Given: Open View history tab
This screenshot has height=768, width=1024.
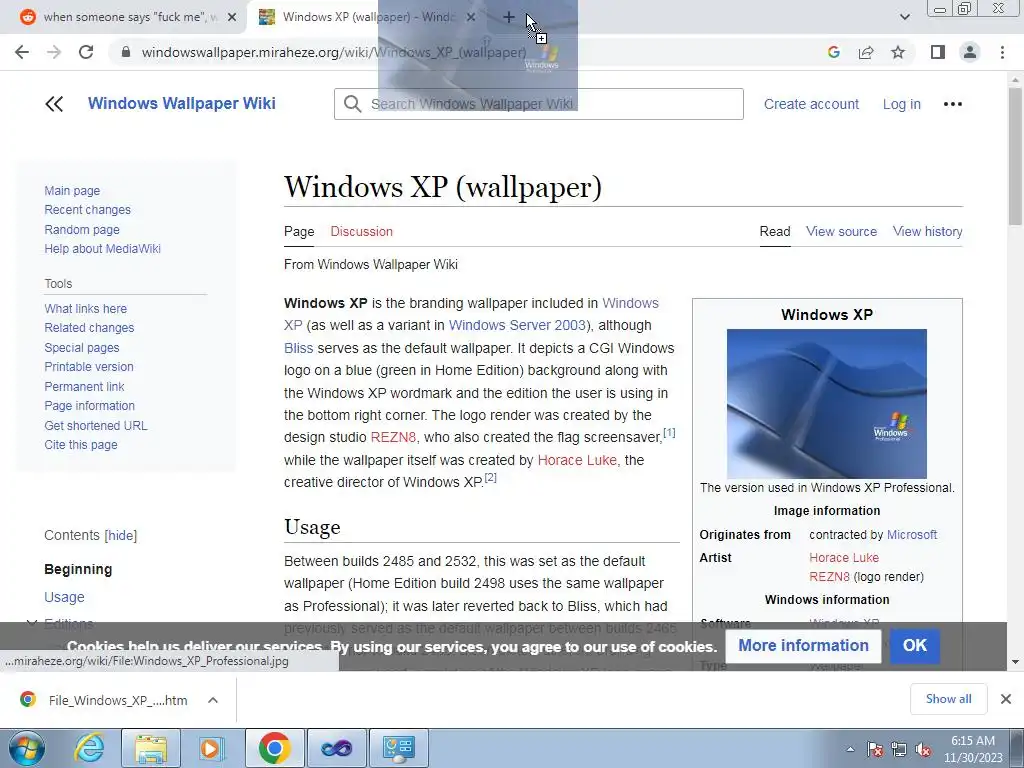Looking at the screenshot, I should pos(927,232).
